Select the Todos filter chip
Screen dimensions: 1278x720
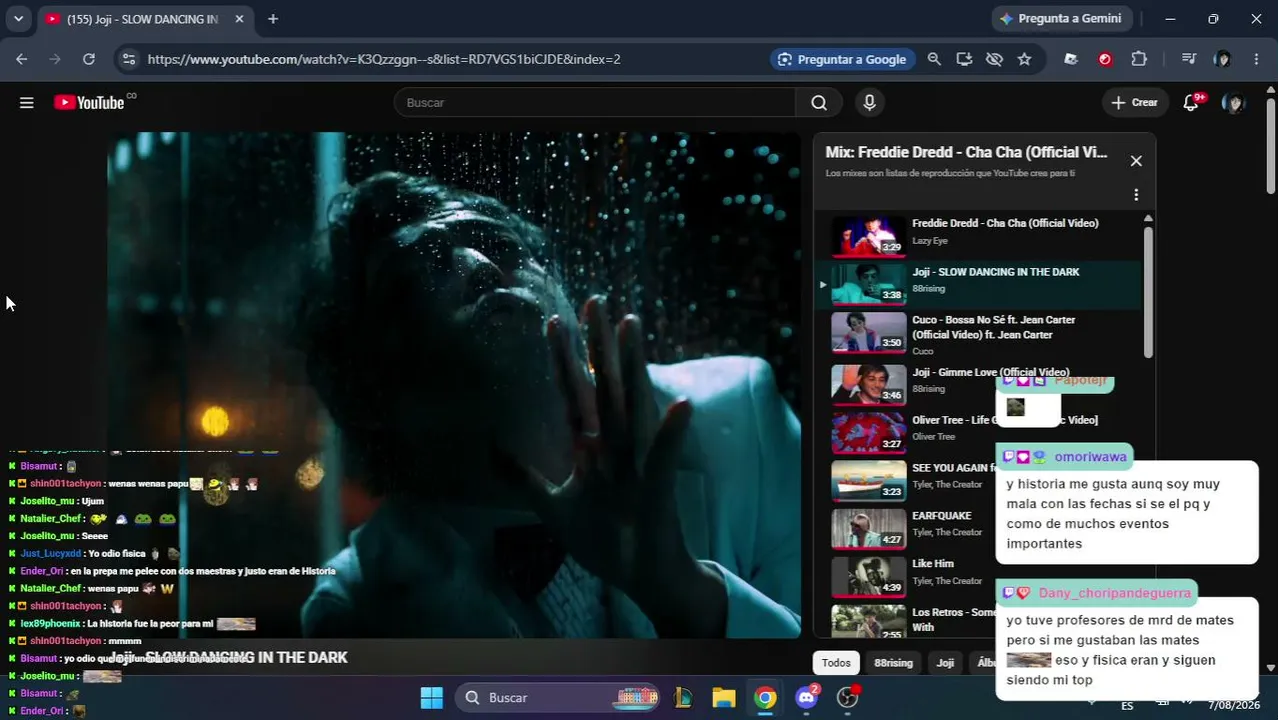coord(836,662)
